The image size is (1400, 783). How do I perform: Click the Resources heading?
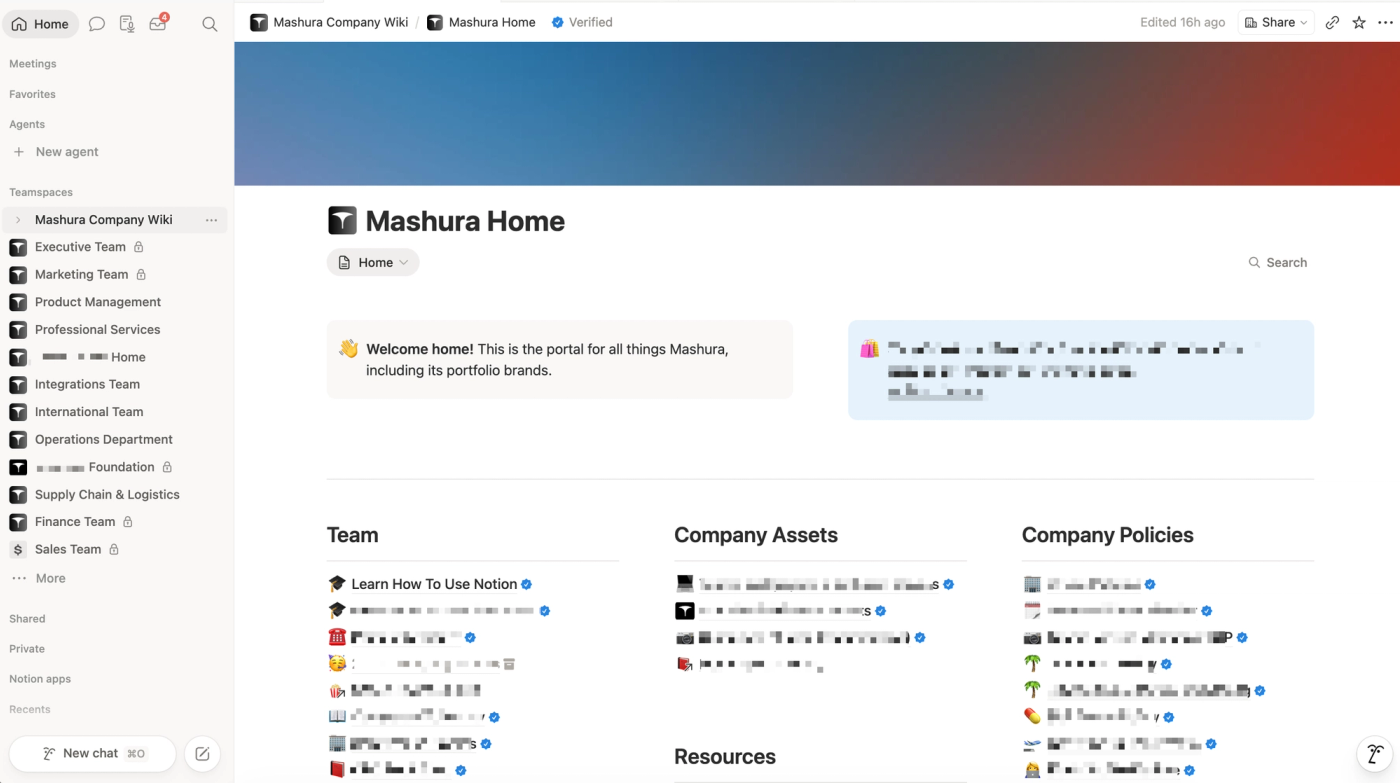click(x=725, y=757)
